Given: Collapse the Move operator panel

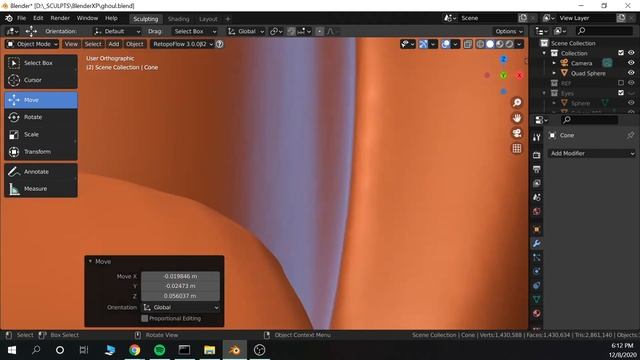Looking at the screenshot, I should point(91,261).
